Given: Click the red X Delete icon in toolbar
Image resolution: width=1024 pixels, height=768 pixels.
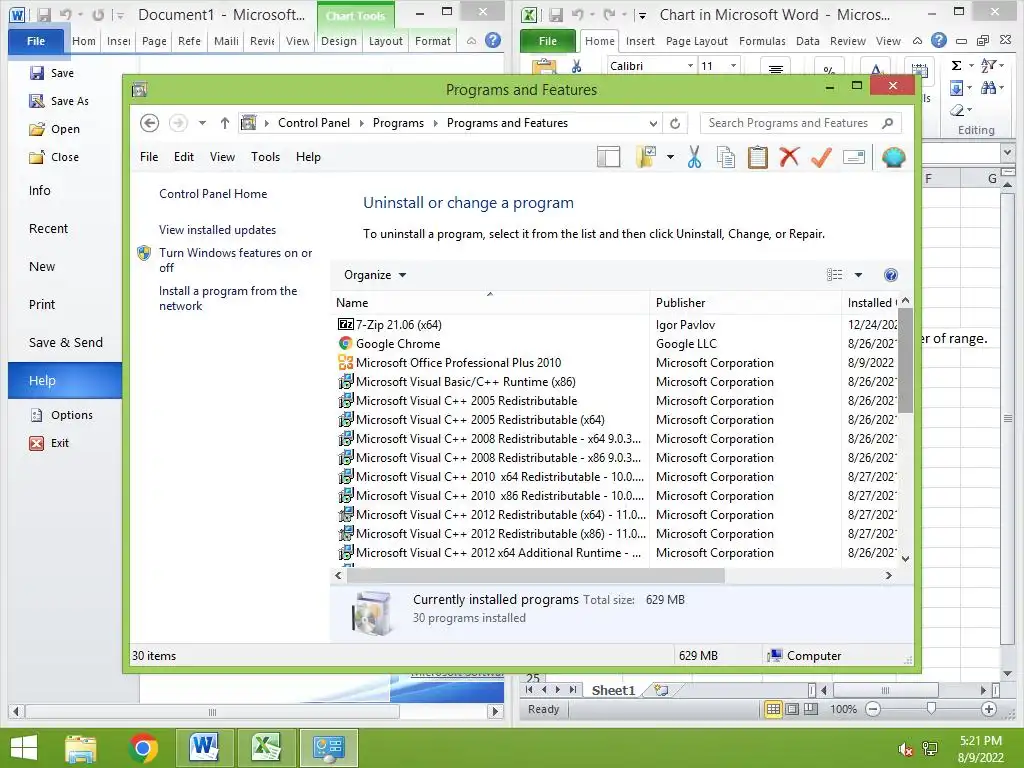Looking at the screenshot, I should point(789,157).
